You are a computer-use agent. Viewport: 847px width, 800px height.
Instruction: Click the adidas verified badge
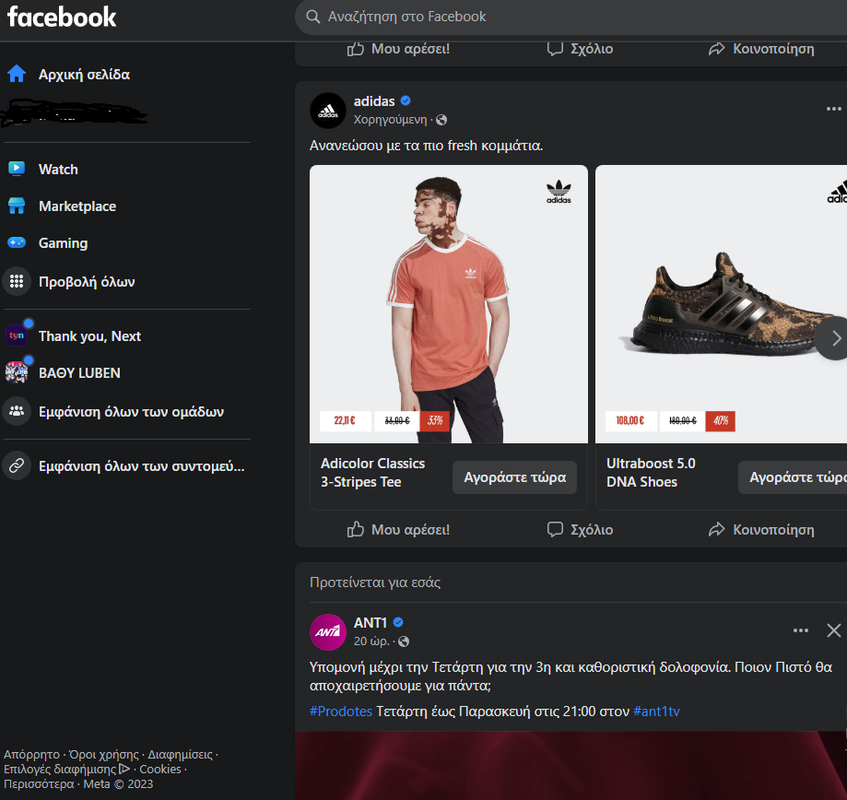(406, 100)
